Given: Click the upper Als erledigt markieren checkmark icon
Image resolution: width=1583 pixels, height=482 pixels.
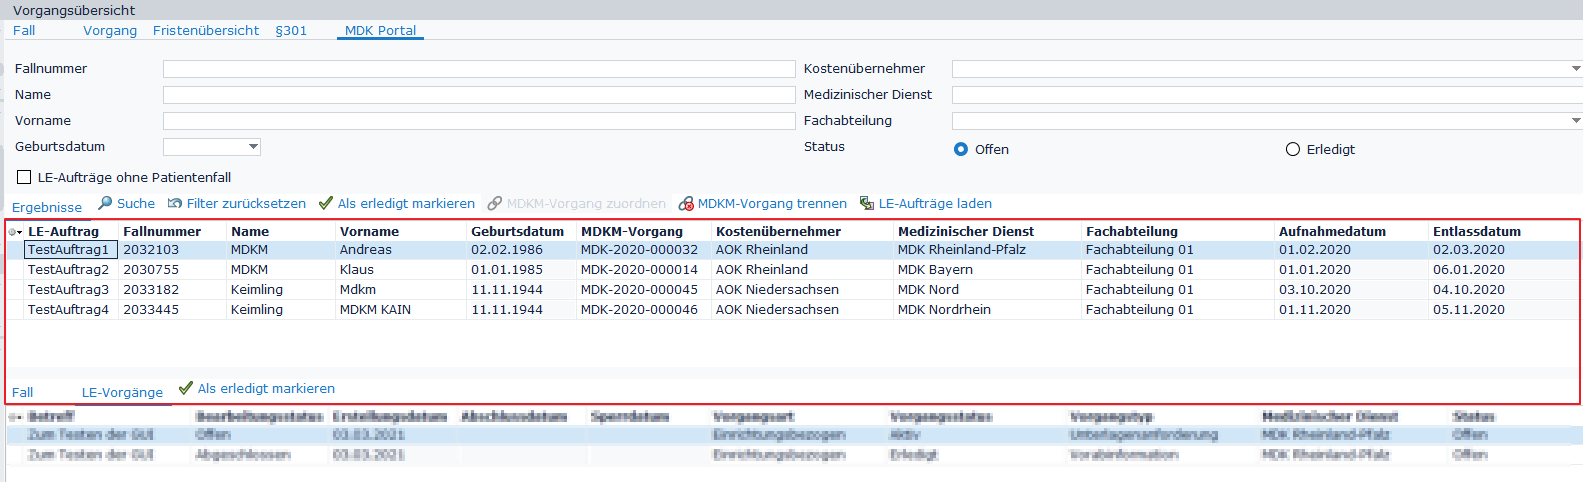Looking at the screenshot, I should click(x=326, y=203).
